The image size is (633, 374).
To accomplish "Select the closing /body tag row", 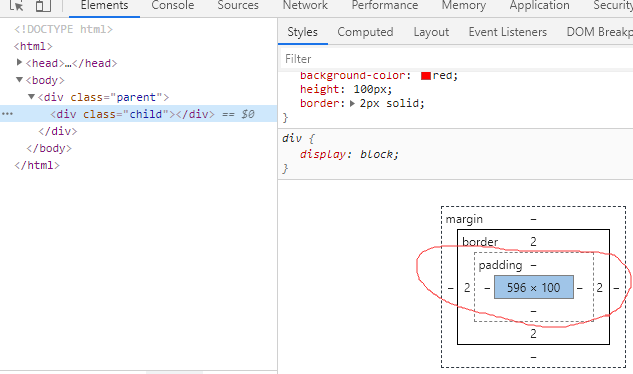I will click(x=49, y=148).
